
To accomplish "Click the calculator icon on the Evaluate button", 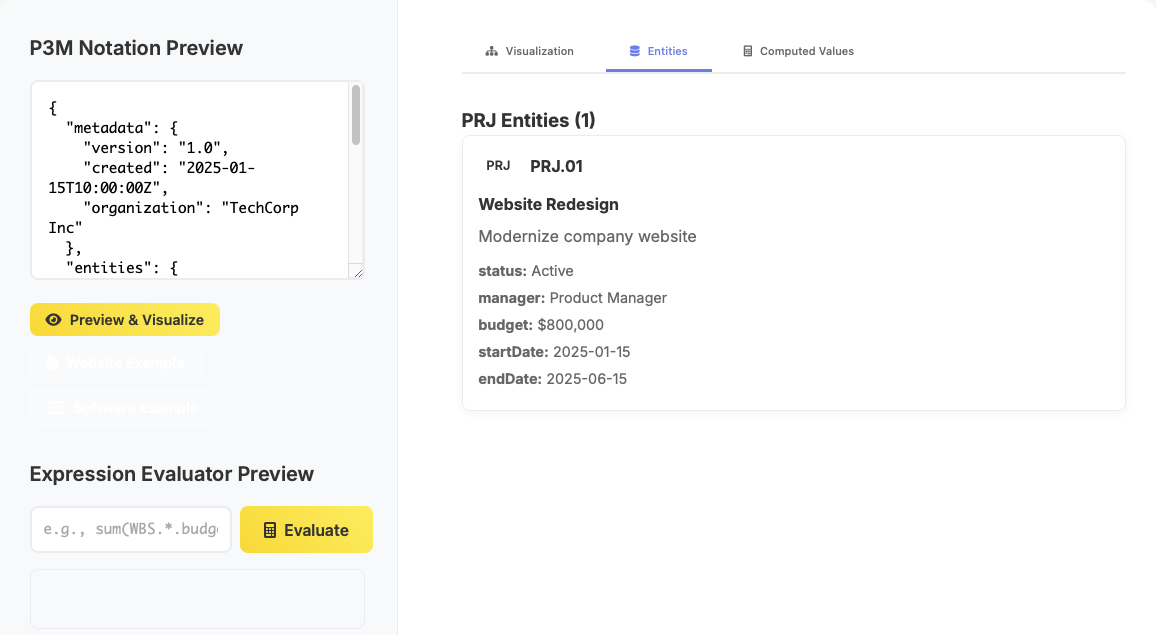I will click(267, 529).
